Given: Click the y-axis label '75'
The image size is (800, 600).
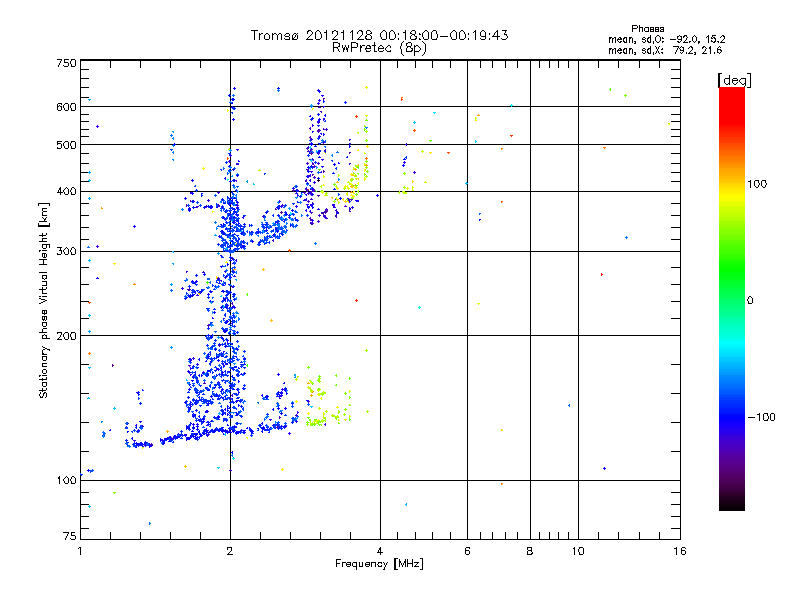Looking at the screenshot, I should point(70,536).
